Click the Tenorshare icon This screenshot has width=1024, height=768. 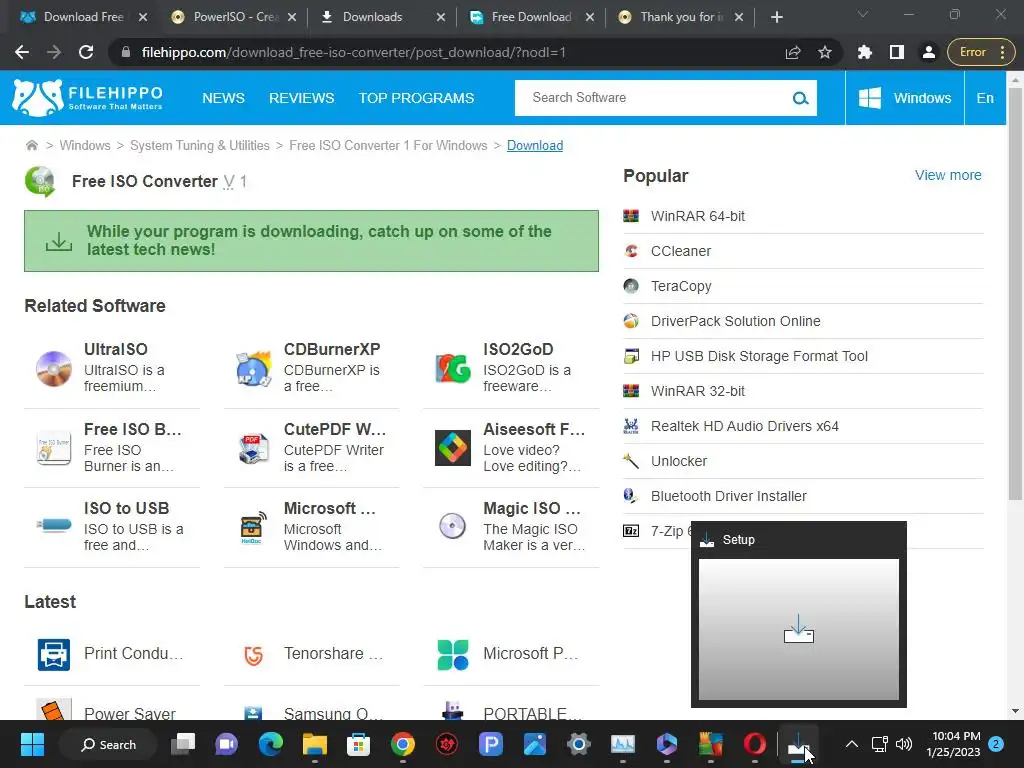[253, 655]
